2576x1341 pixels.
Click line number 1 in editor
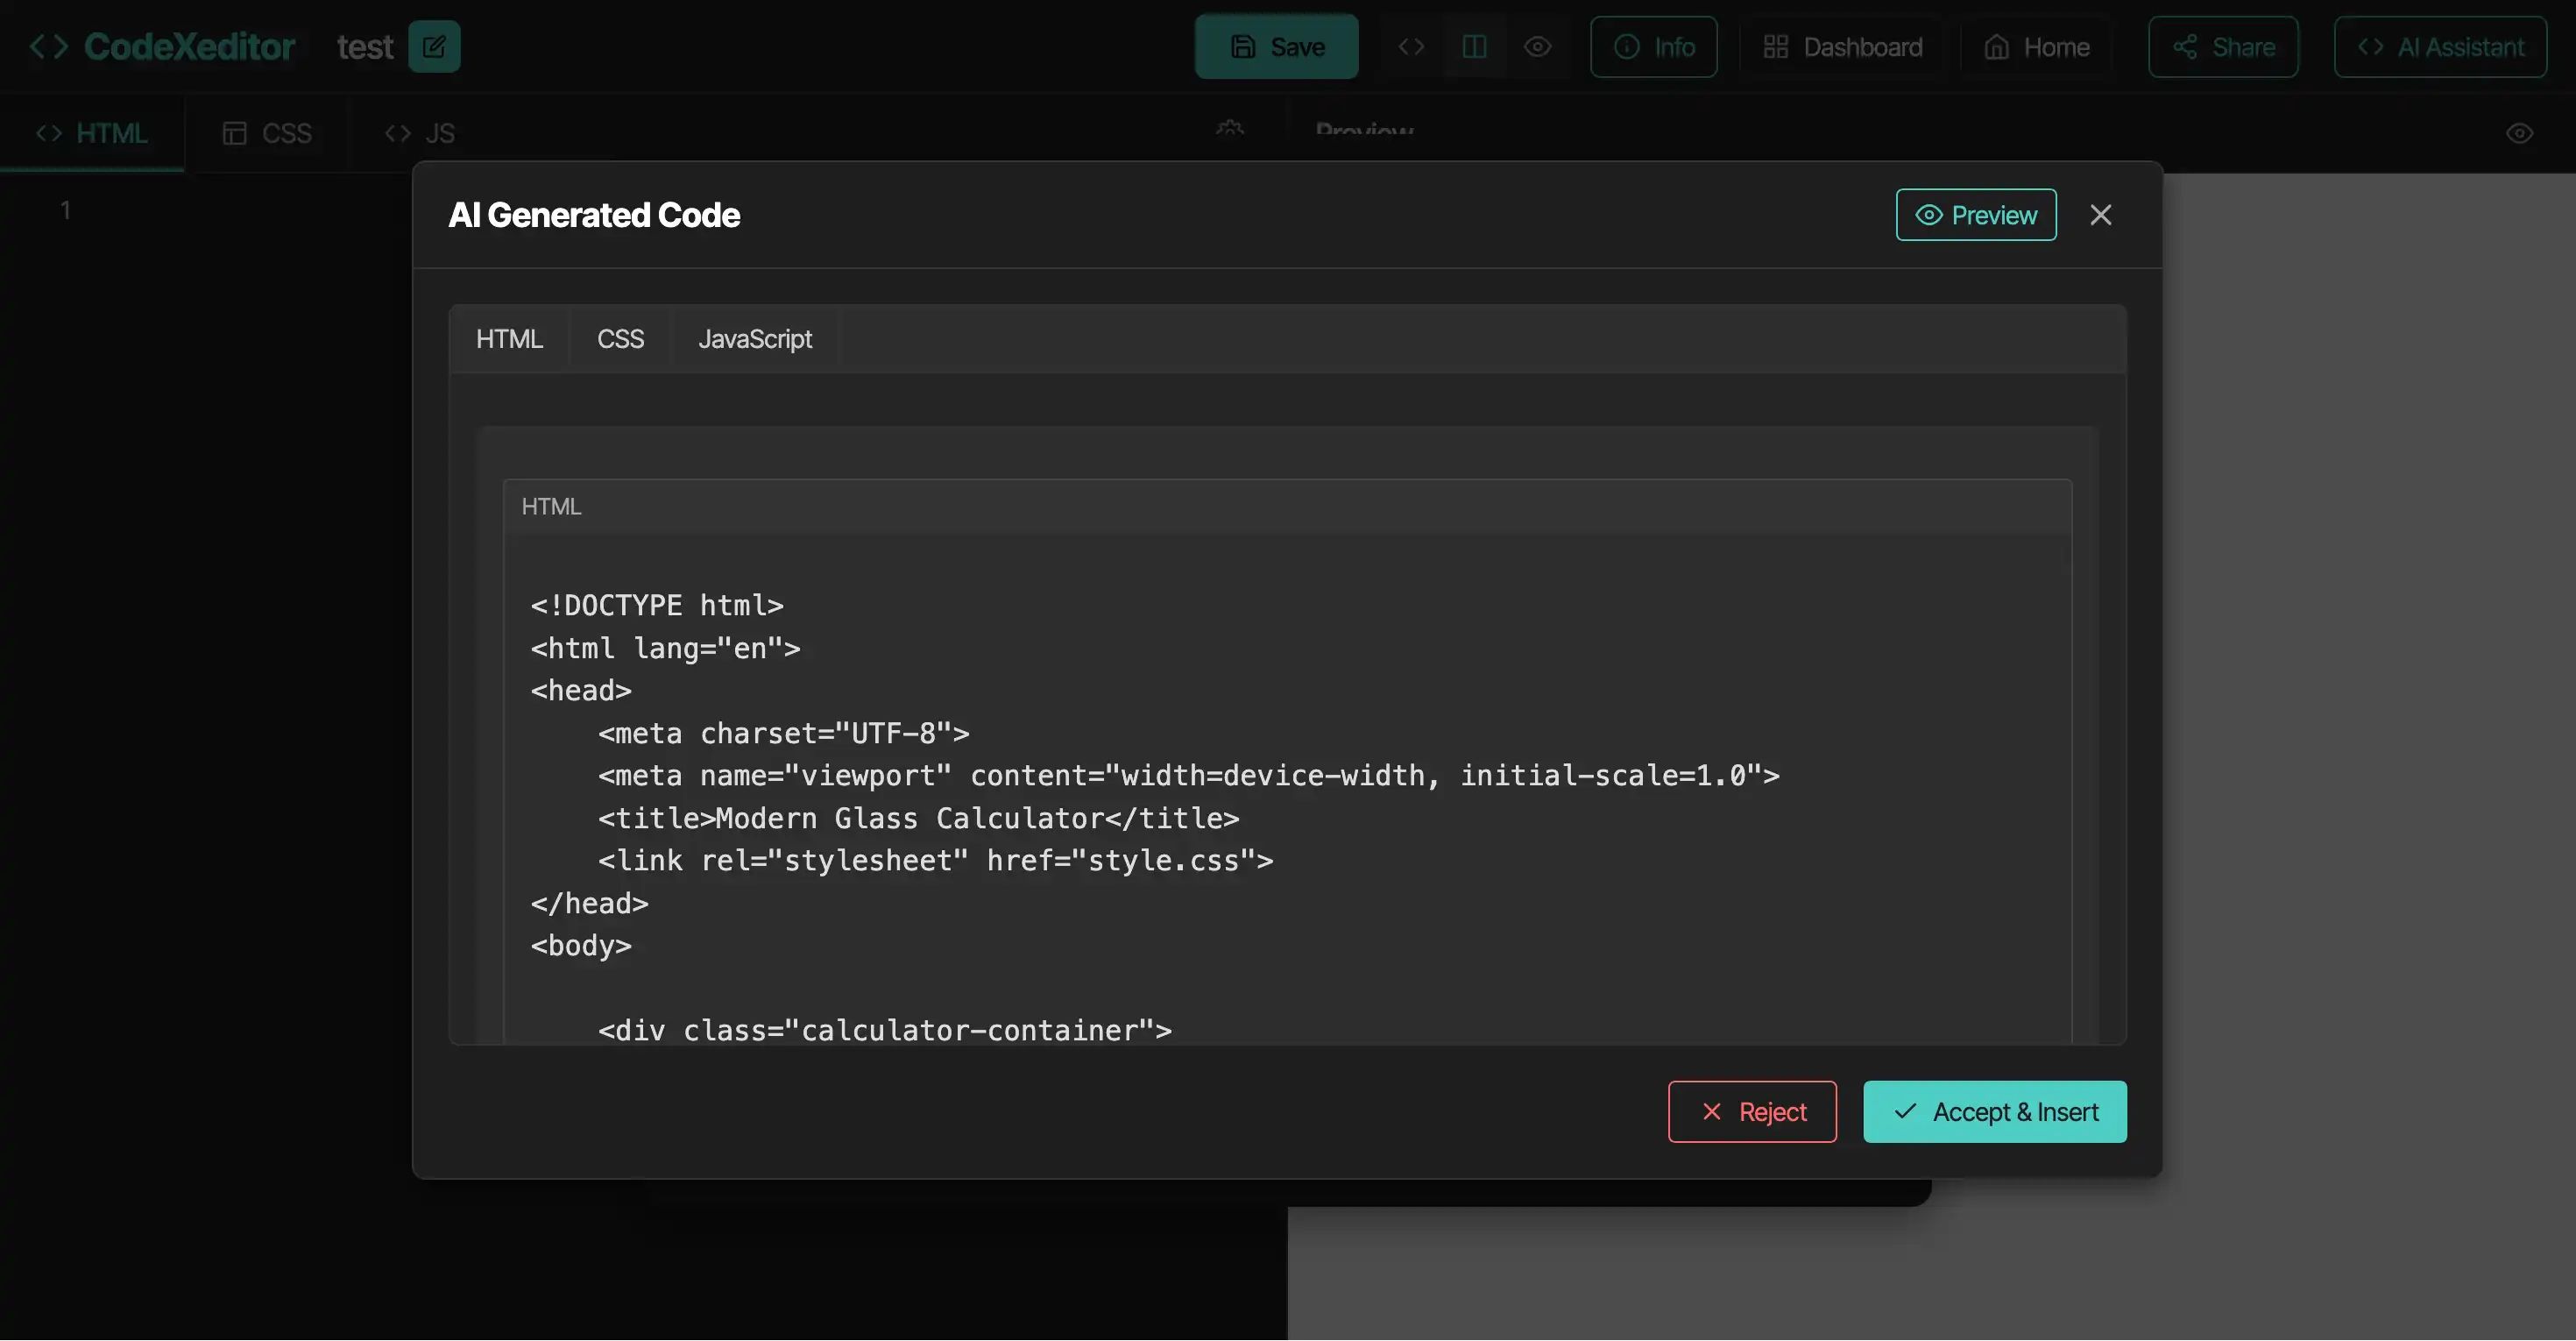65,210
